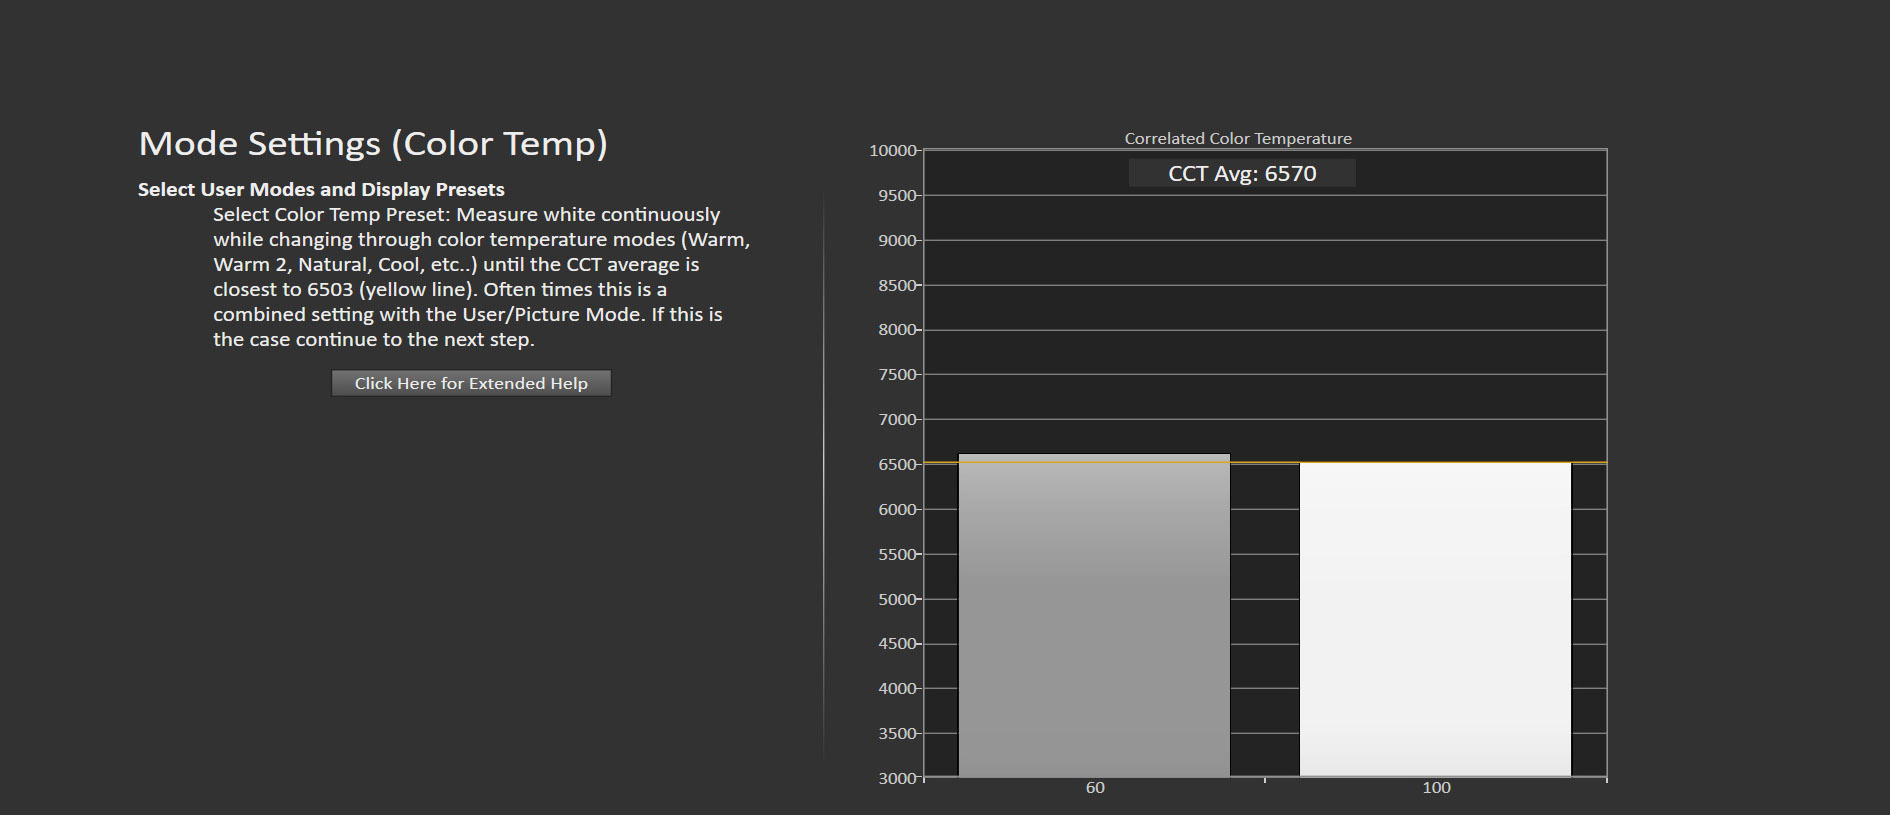Click the 10000 y-axis label
Viewport: 1890px width, 815px height.
click(x=893, y=151)
